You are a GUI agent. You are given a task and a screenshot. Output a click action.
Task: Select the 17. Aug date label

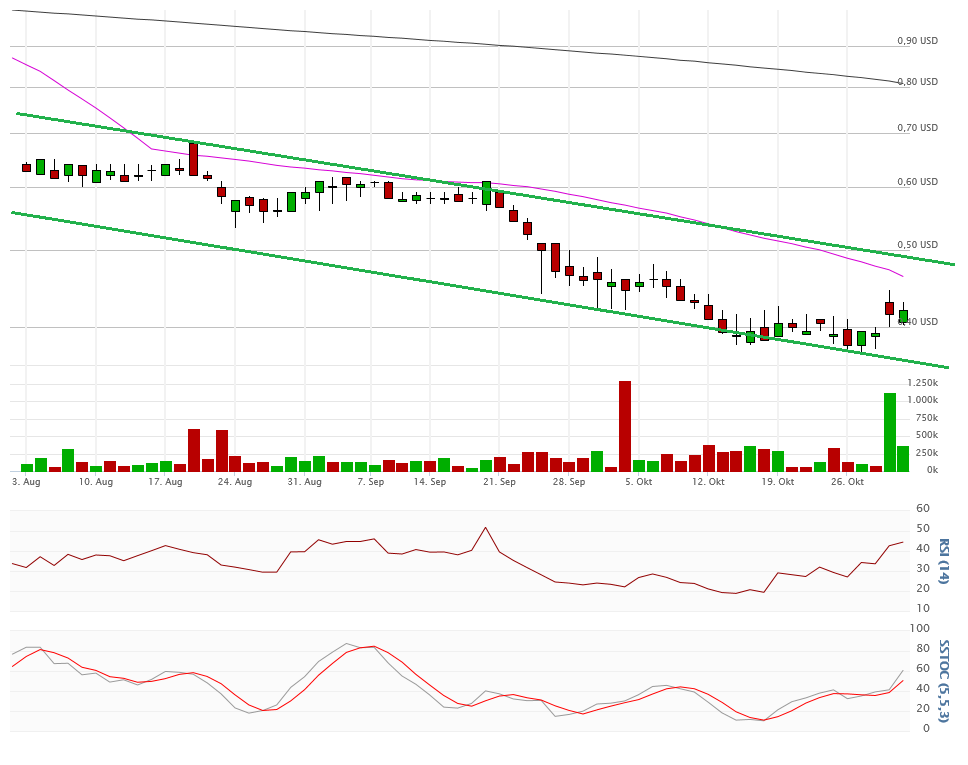pyautogui.click(x=165, y=481)
